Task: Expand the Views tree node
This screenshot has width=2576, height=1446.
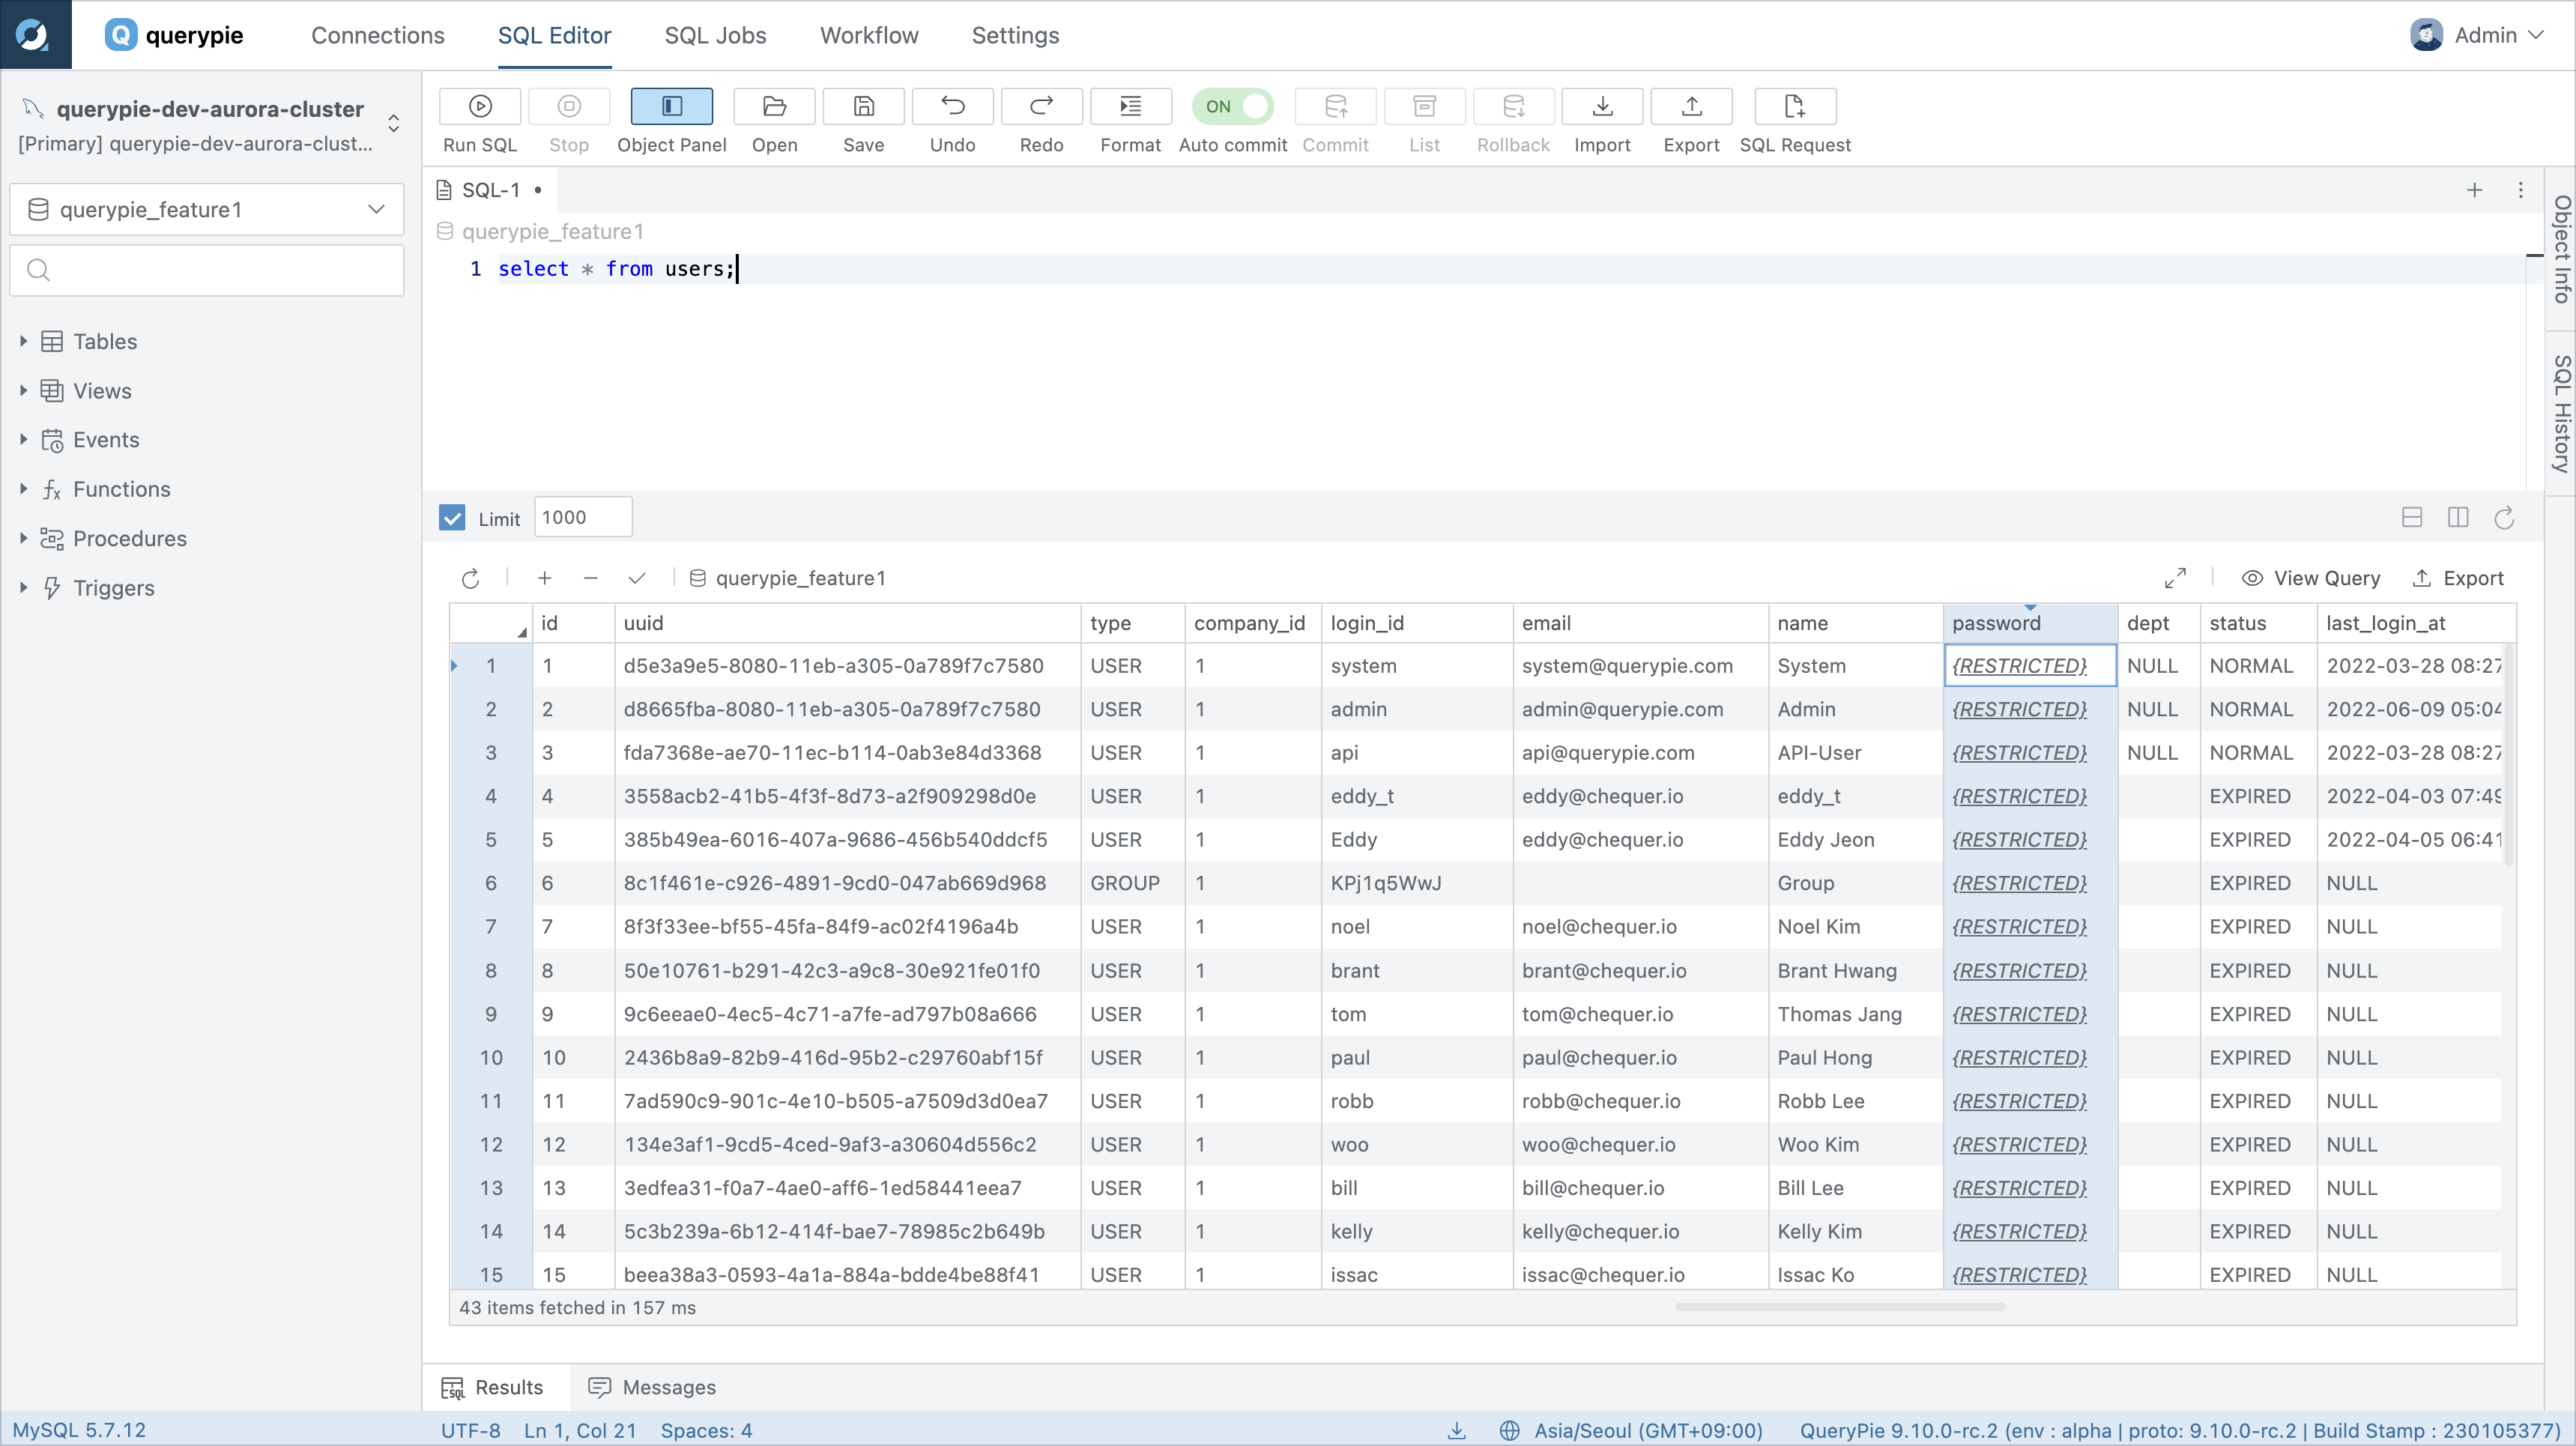Action: pyautogui.click(x=23, y=390)
